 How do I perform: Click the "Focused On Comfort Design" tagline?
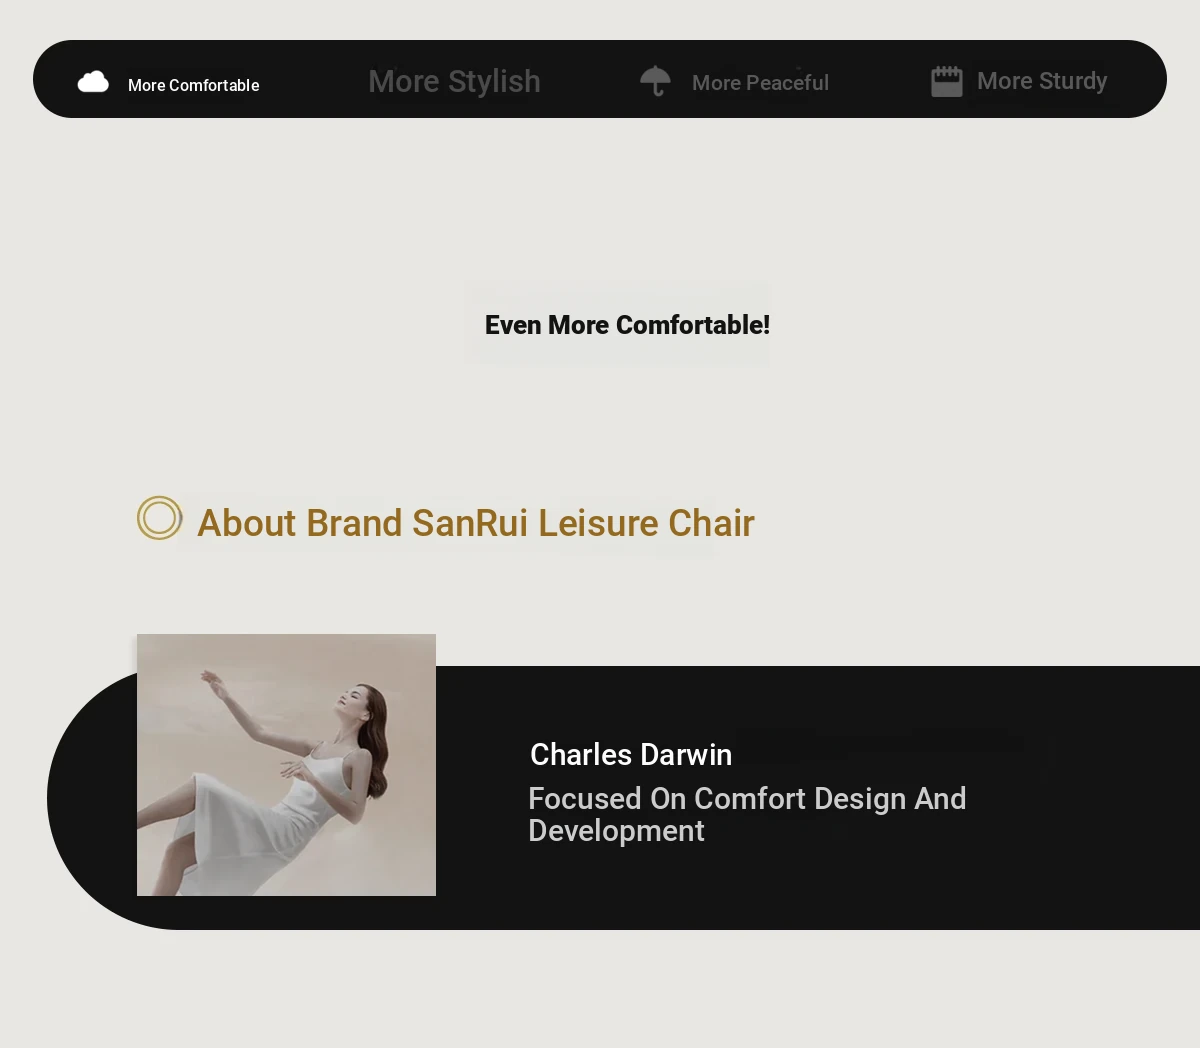pos(746,799)
